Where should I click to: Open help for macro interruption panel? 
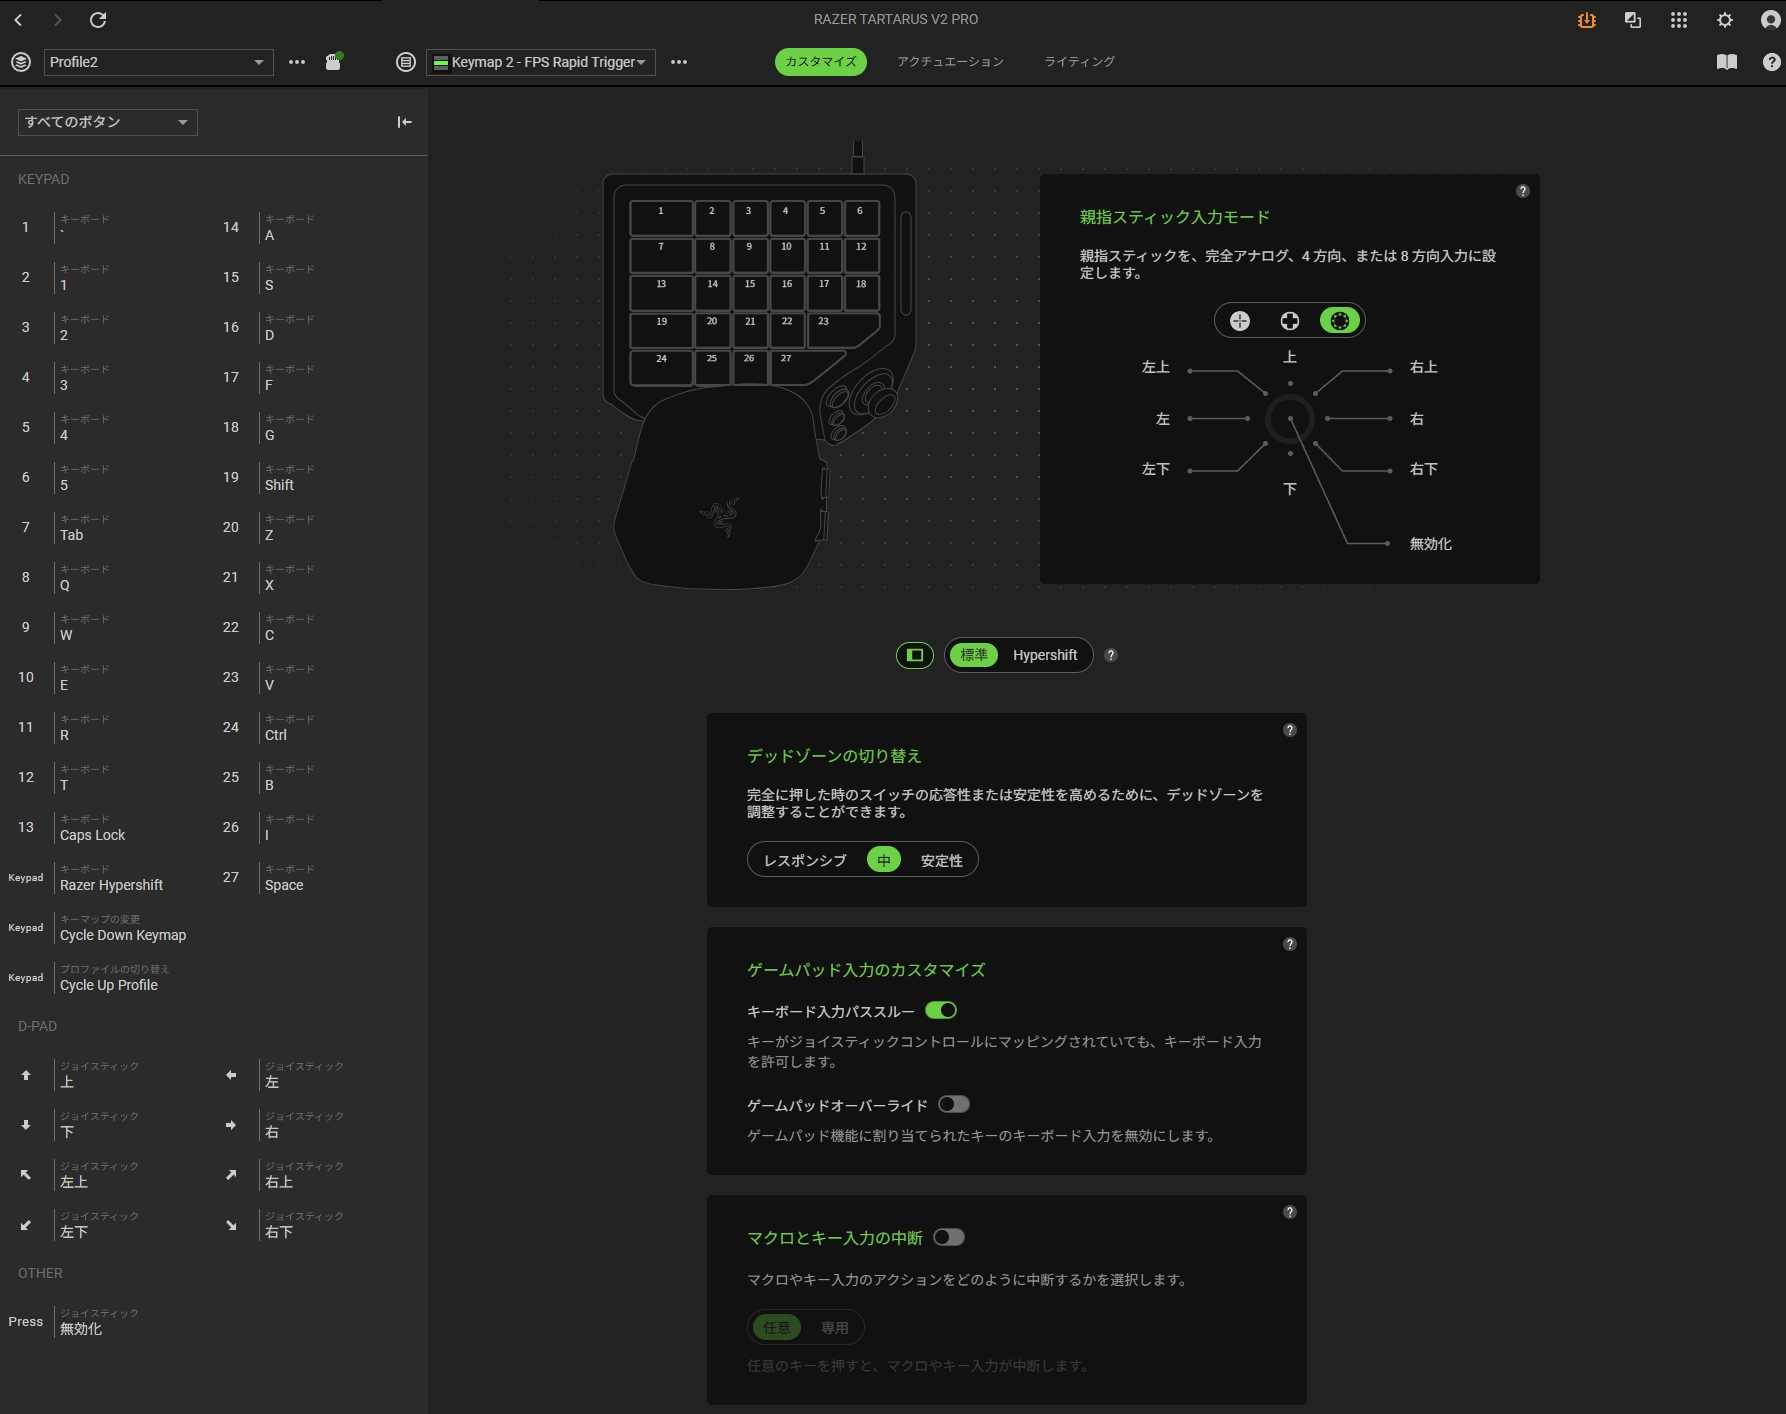coord(1290,1212)
